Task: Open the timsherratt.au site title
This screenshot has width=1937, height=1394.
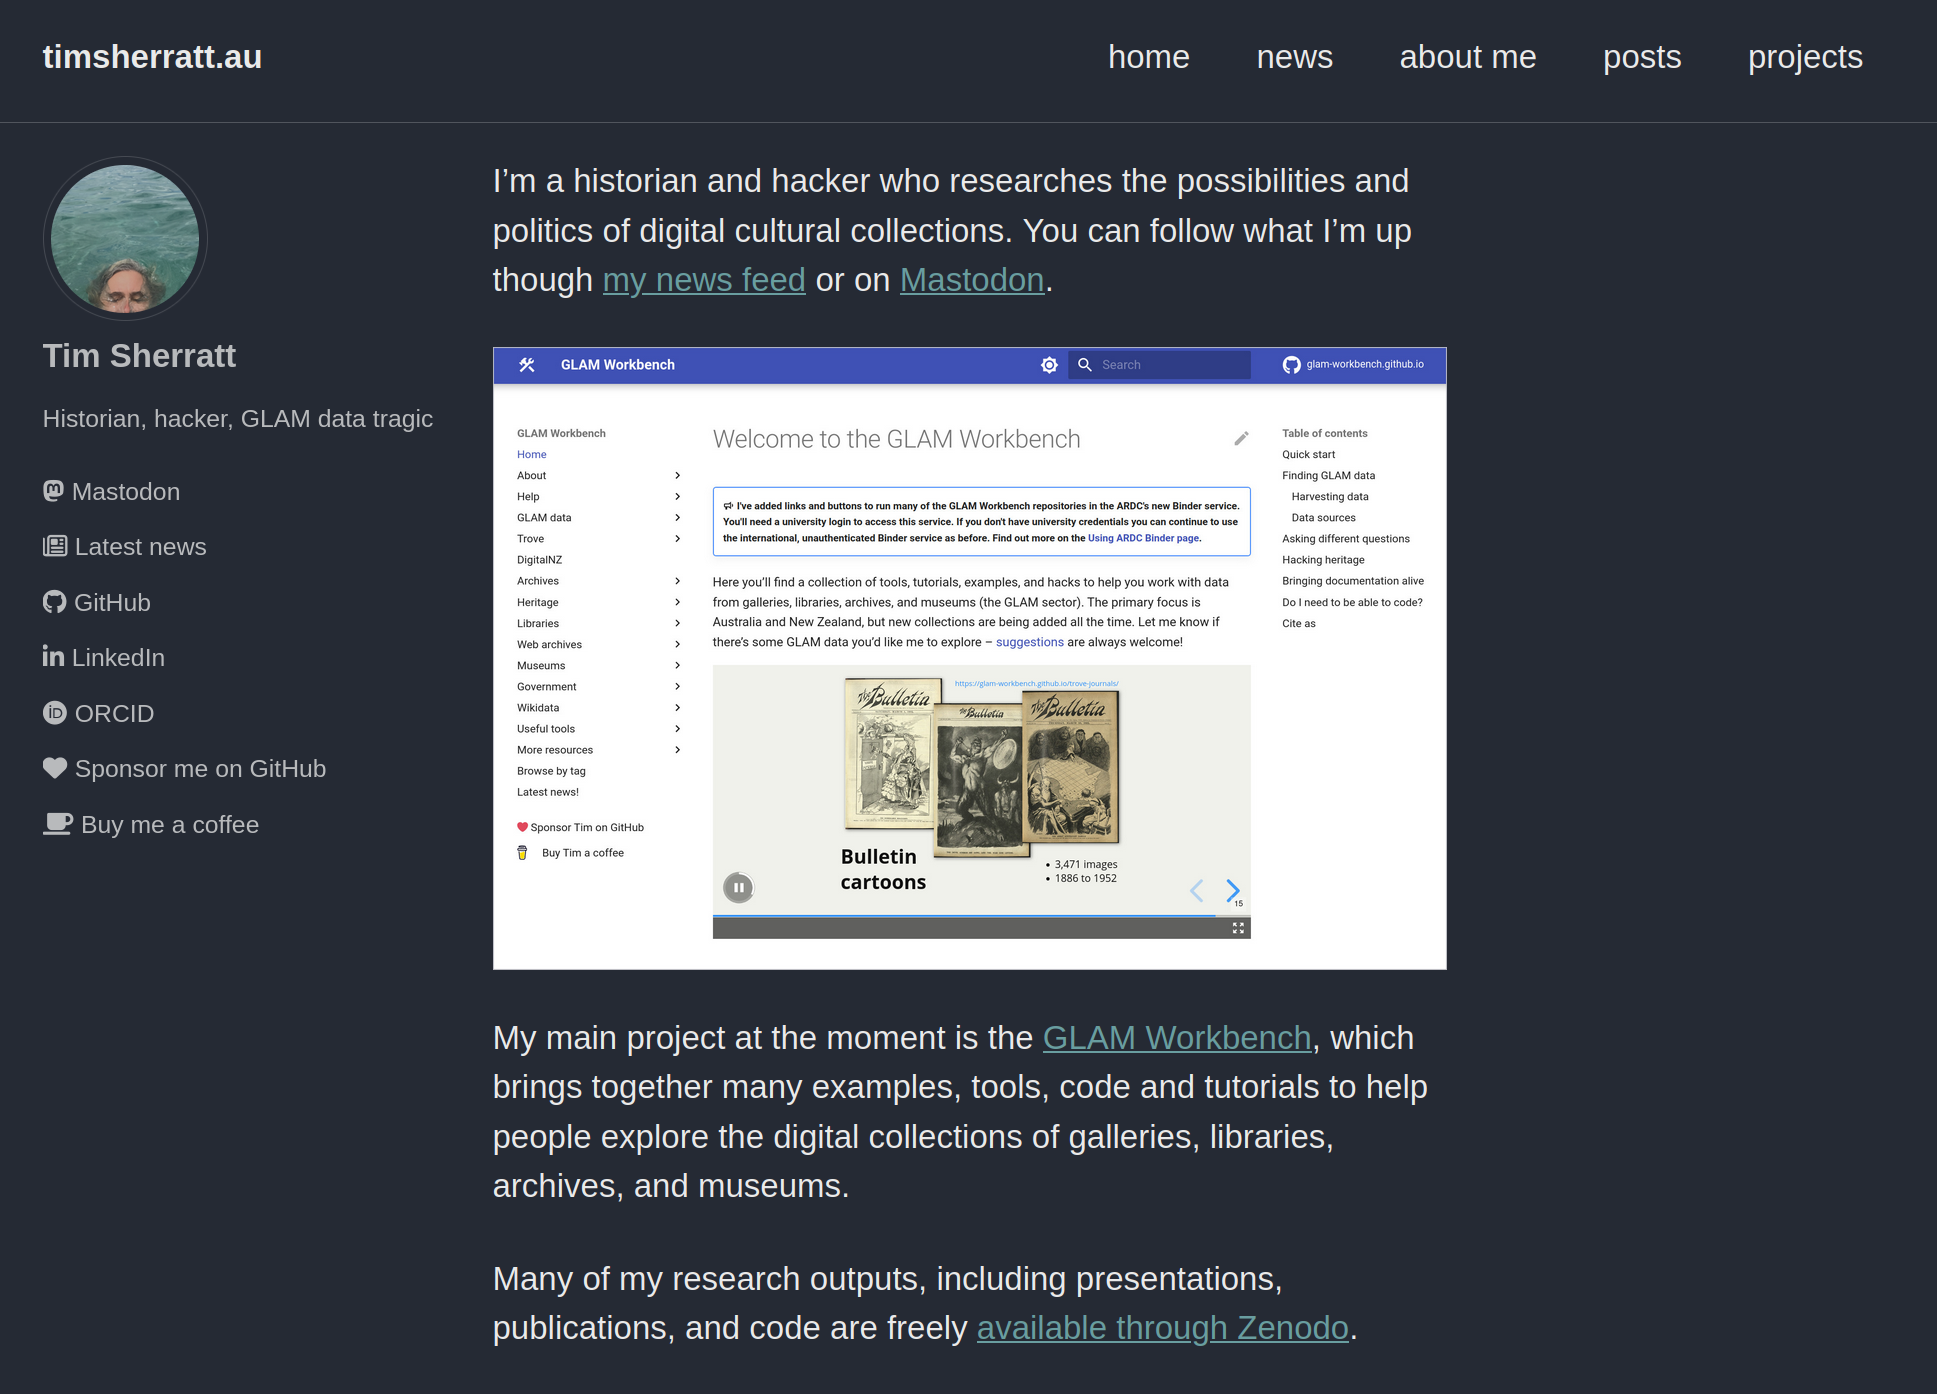Action: click(x=152, y=57)
